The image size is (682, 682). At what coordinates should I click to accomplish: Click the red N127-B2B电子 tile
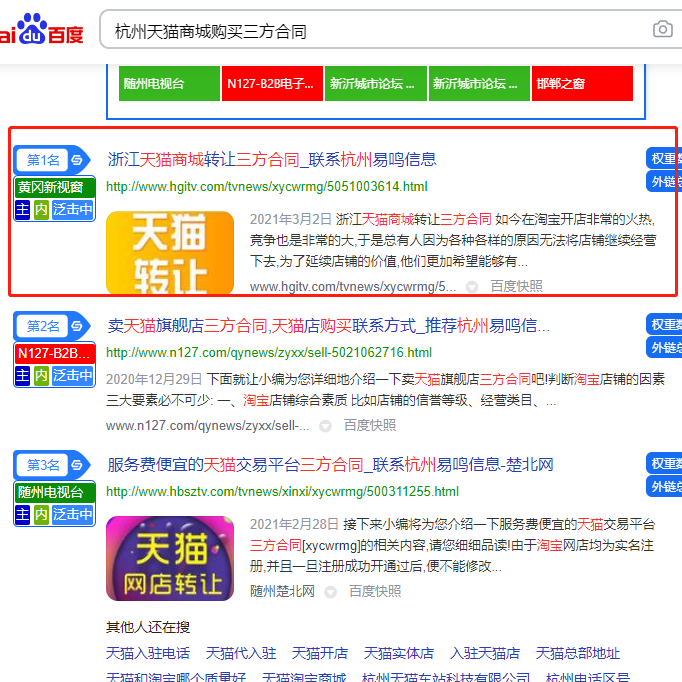(x=272, y=84)
